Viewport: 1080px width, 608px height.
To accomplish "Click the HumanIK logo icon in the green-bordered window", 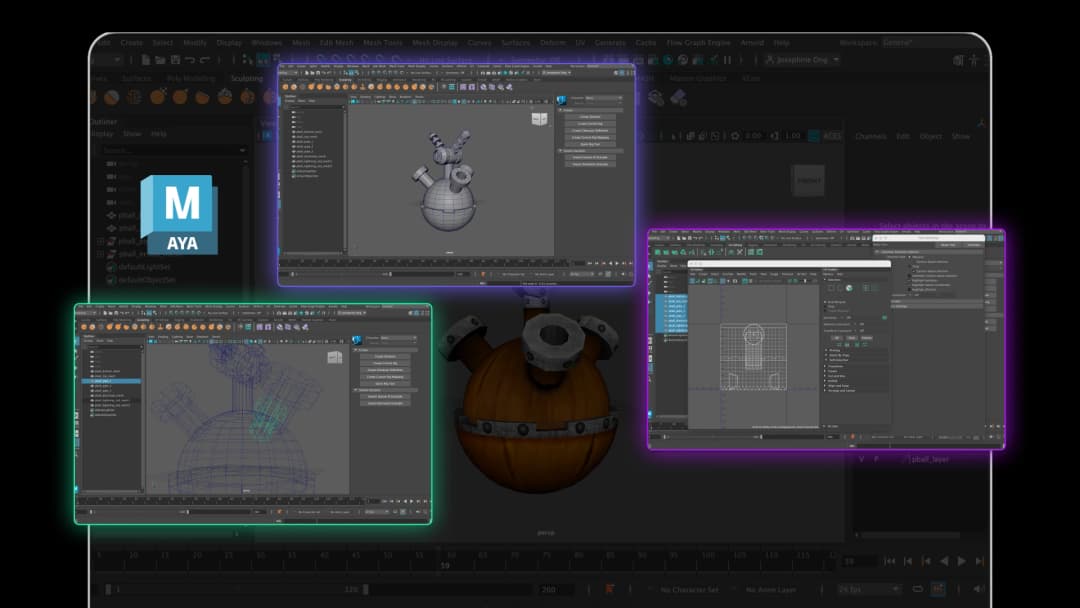I will coord(357,340).
